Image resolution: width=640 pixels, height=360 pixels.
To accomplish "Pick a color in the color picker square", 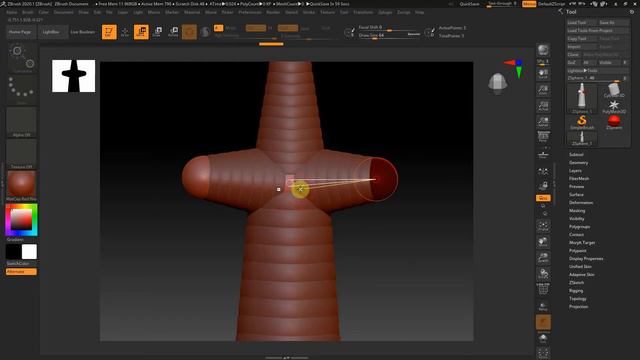I will 21,220.
